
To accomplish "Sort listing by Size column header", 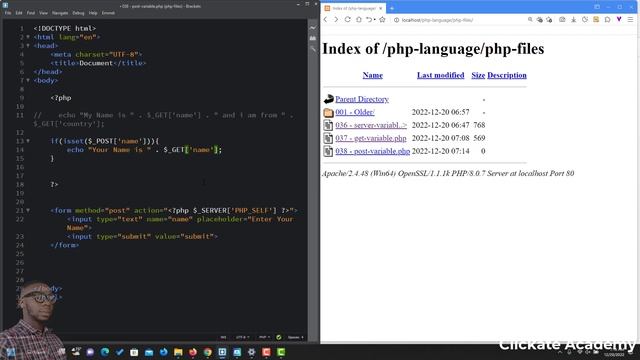I will (x=478, y=75).
